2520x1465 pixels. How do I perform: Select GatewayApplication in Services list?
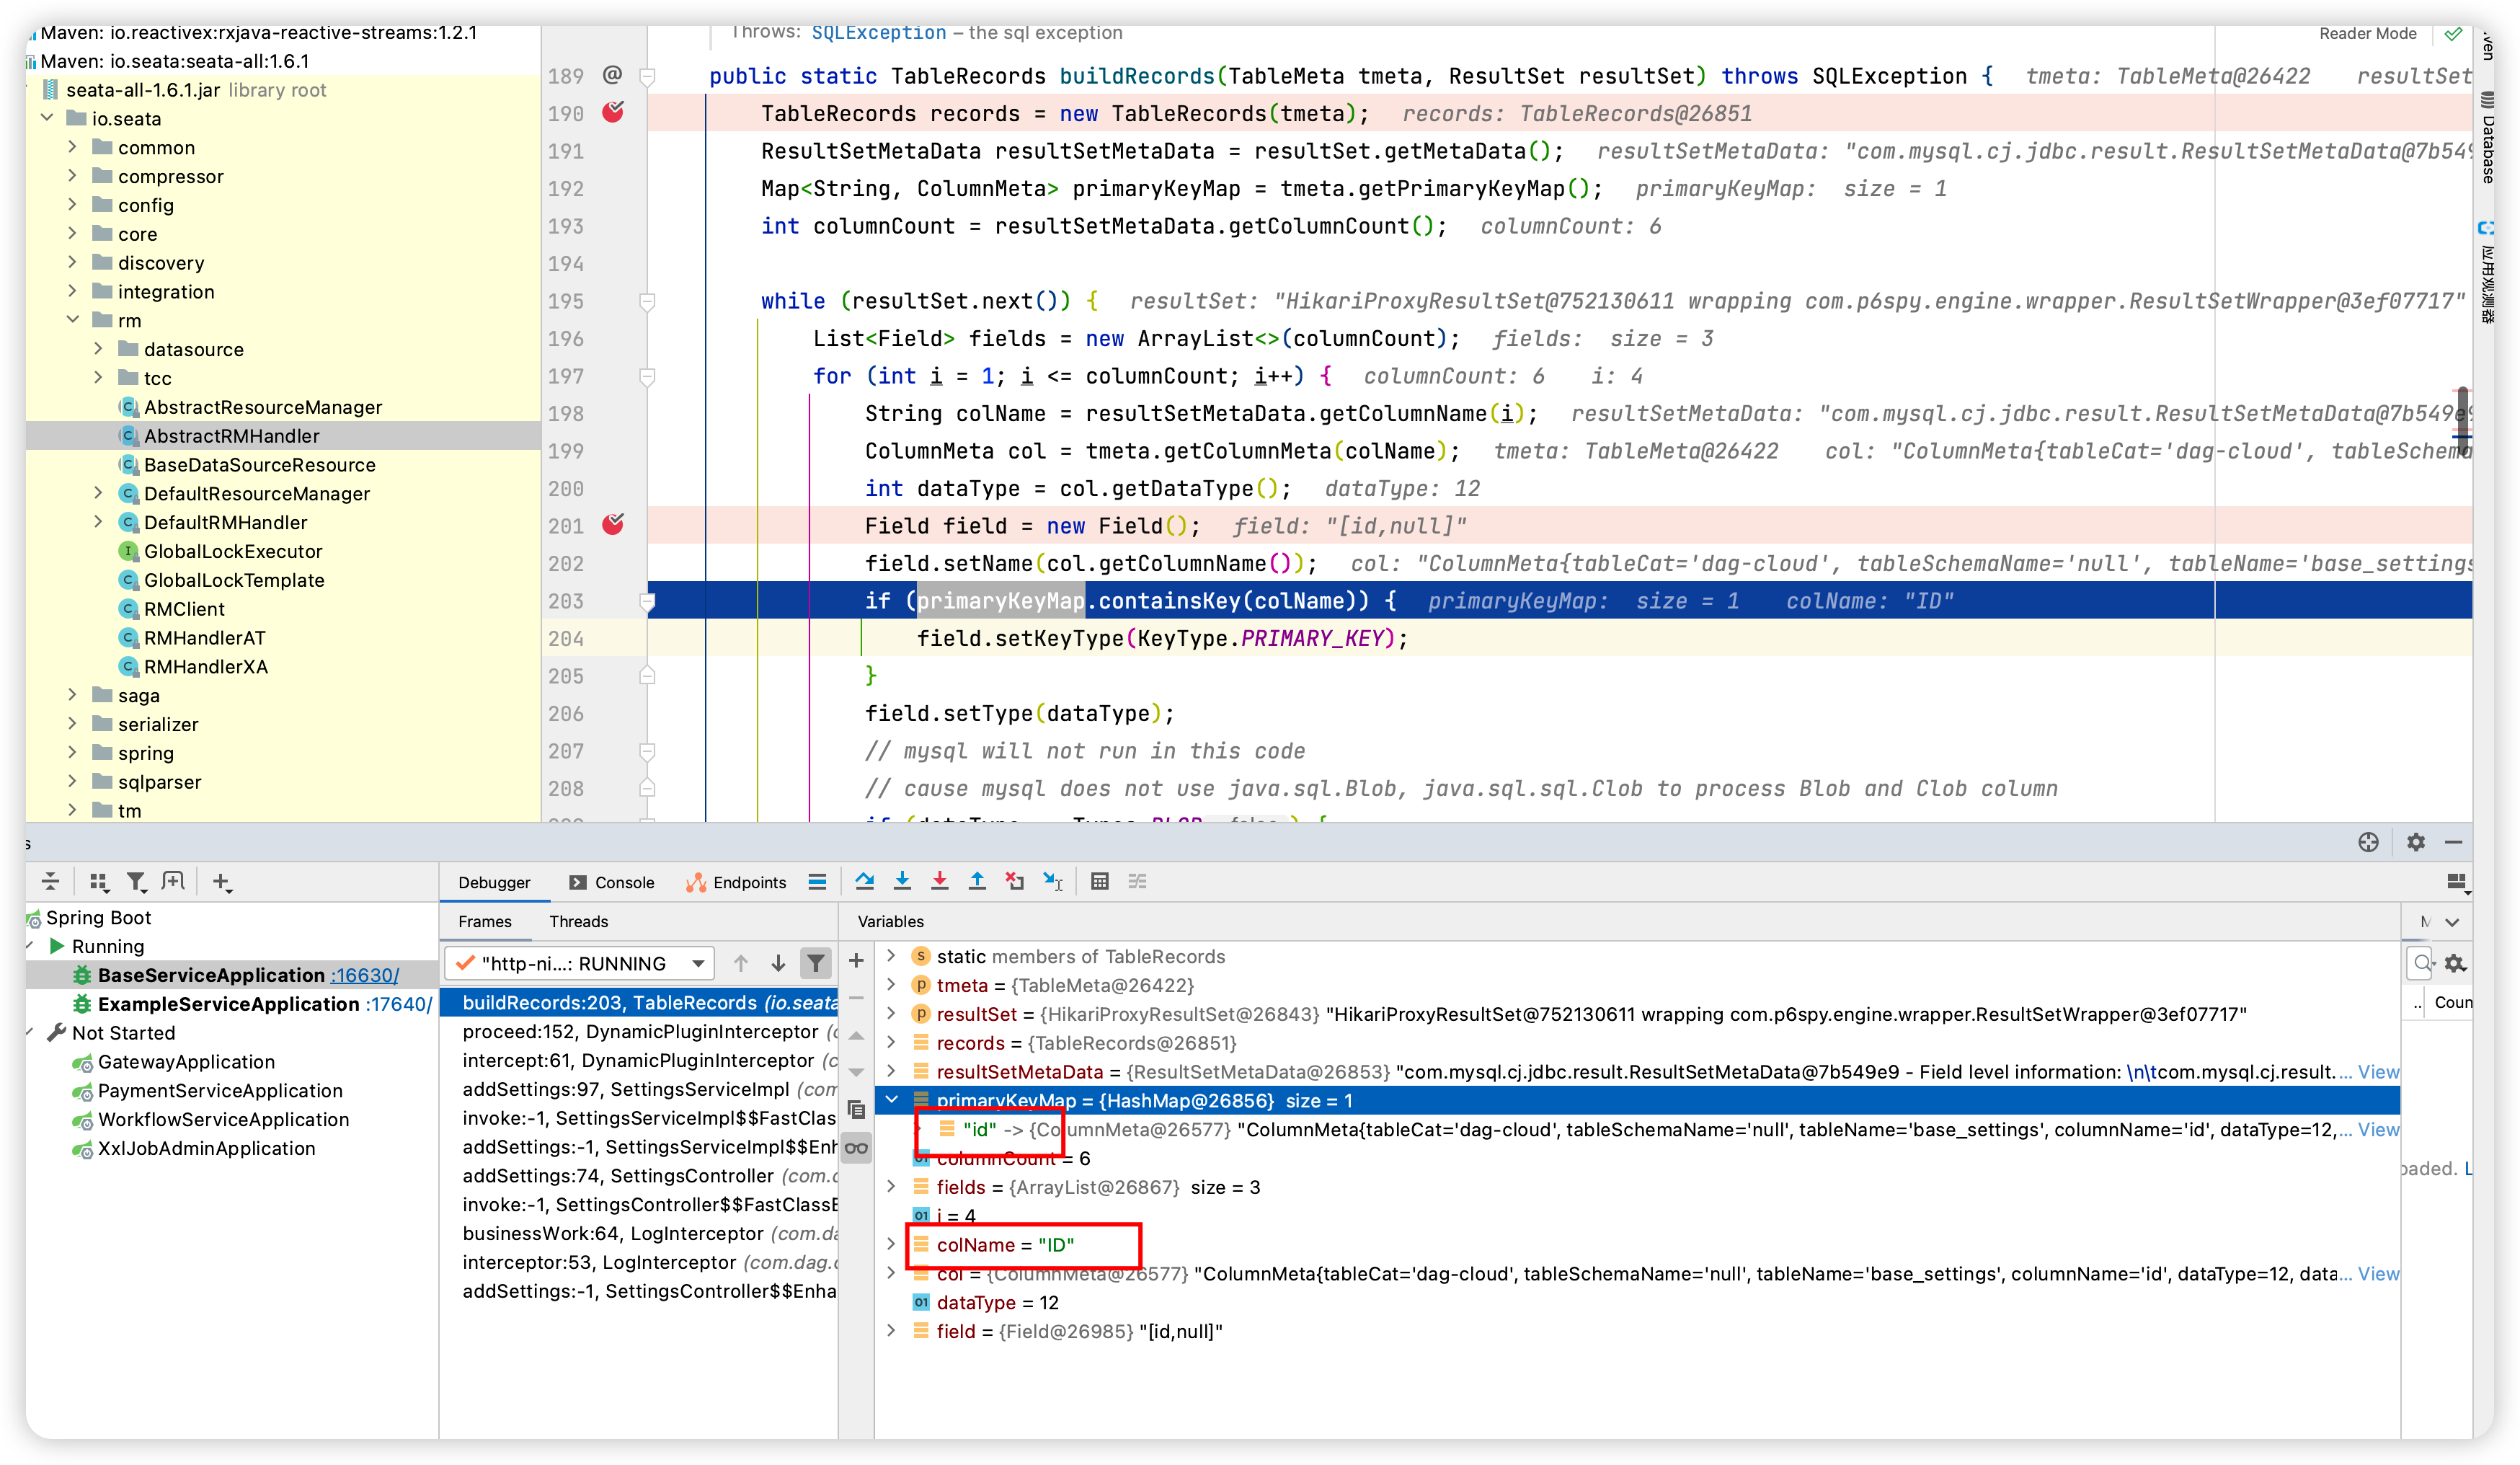186,1062
